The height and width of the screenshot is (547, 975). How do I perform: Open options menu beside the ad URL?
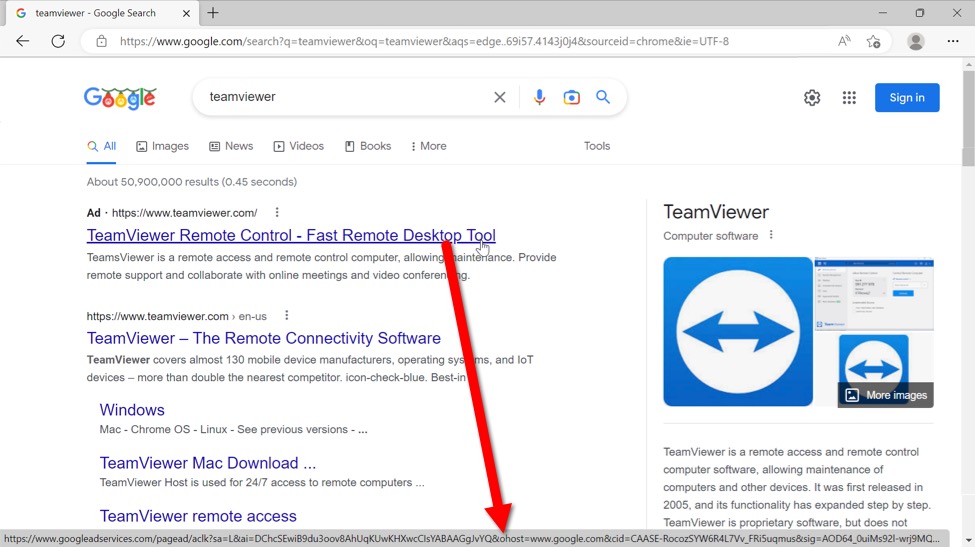tap(277, 212)
